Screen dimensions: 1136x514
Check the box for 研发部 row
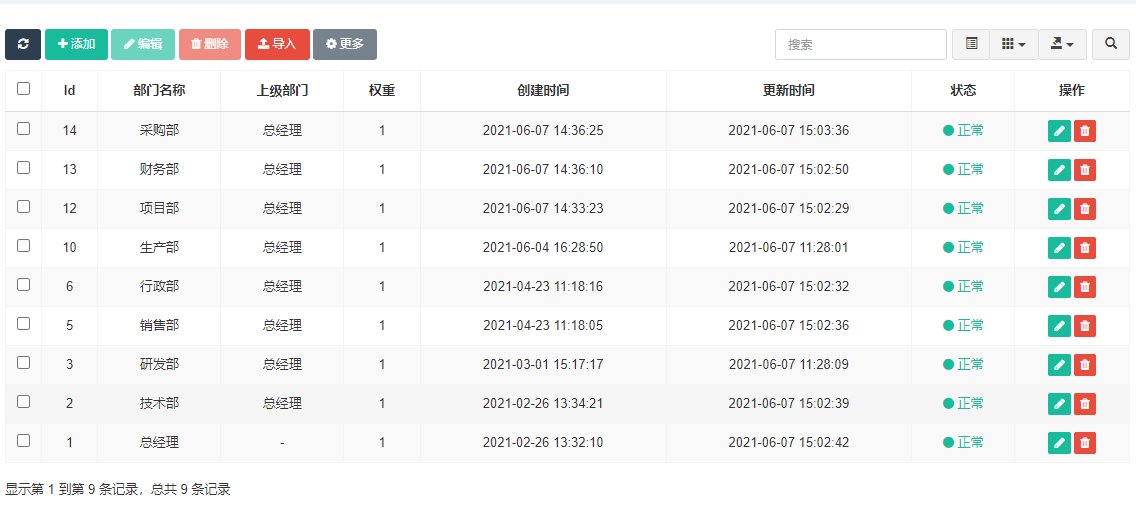pos(23,362)
